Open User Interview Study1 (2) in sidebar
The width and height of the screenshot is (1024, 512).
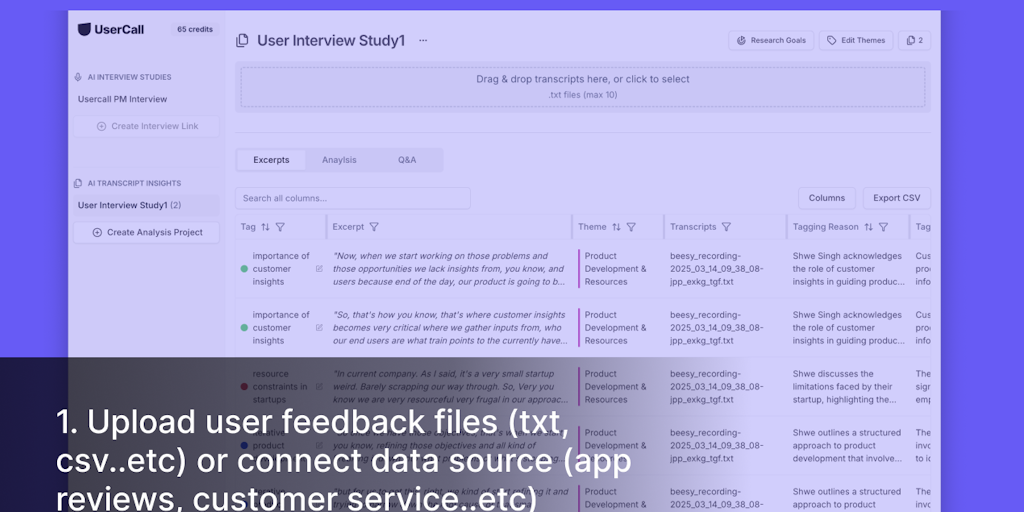pos(146,205)
